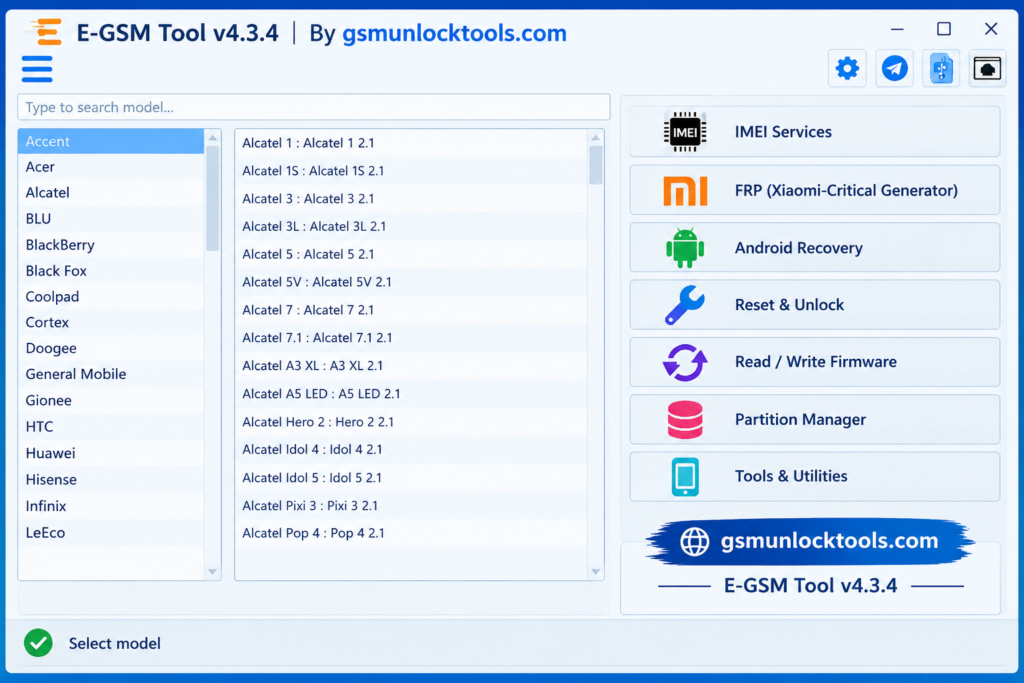
Task: Focus the model search field
Action: tap(313, 107)
